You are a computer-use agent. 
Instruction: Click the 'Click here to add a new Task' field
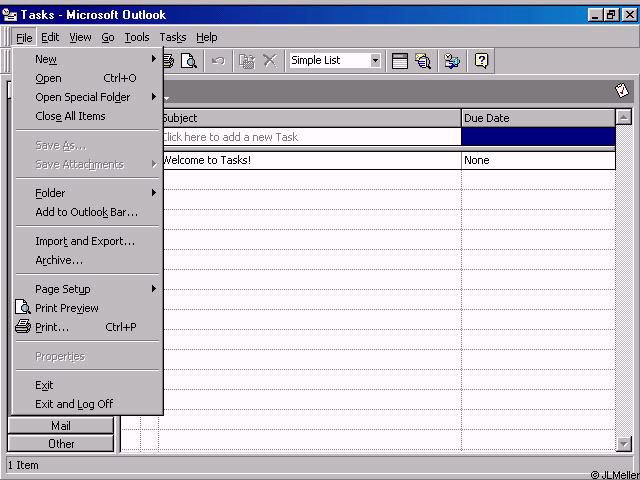coord(310,137)
